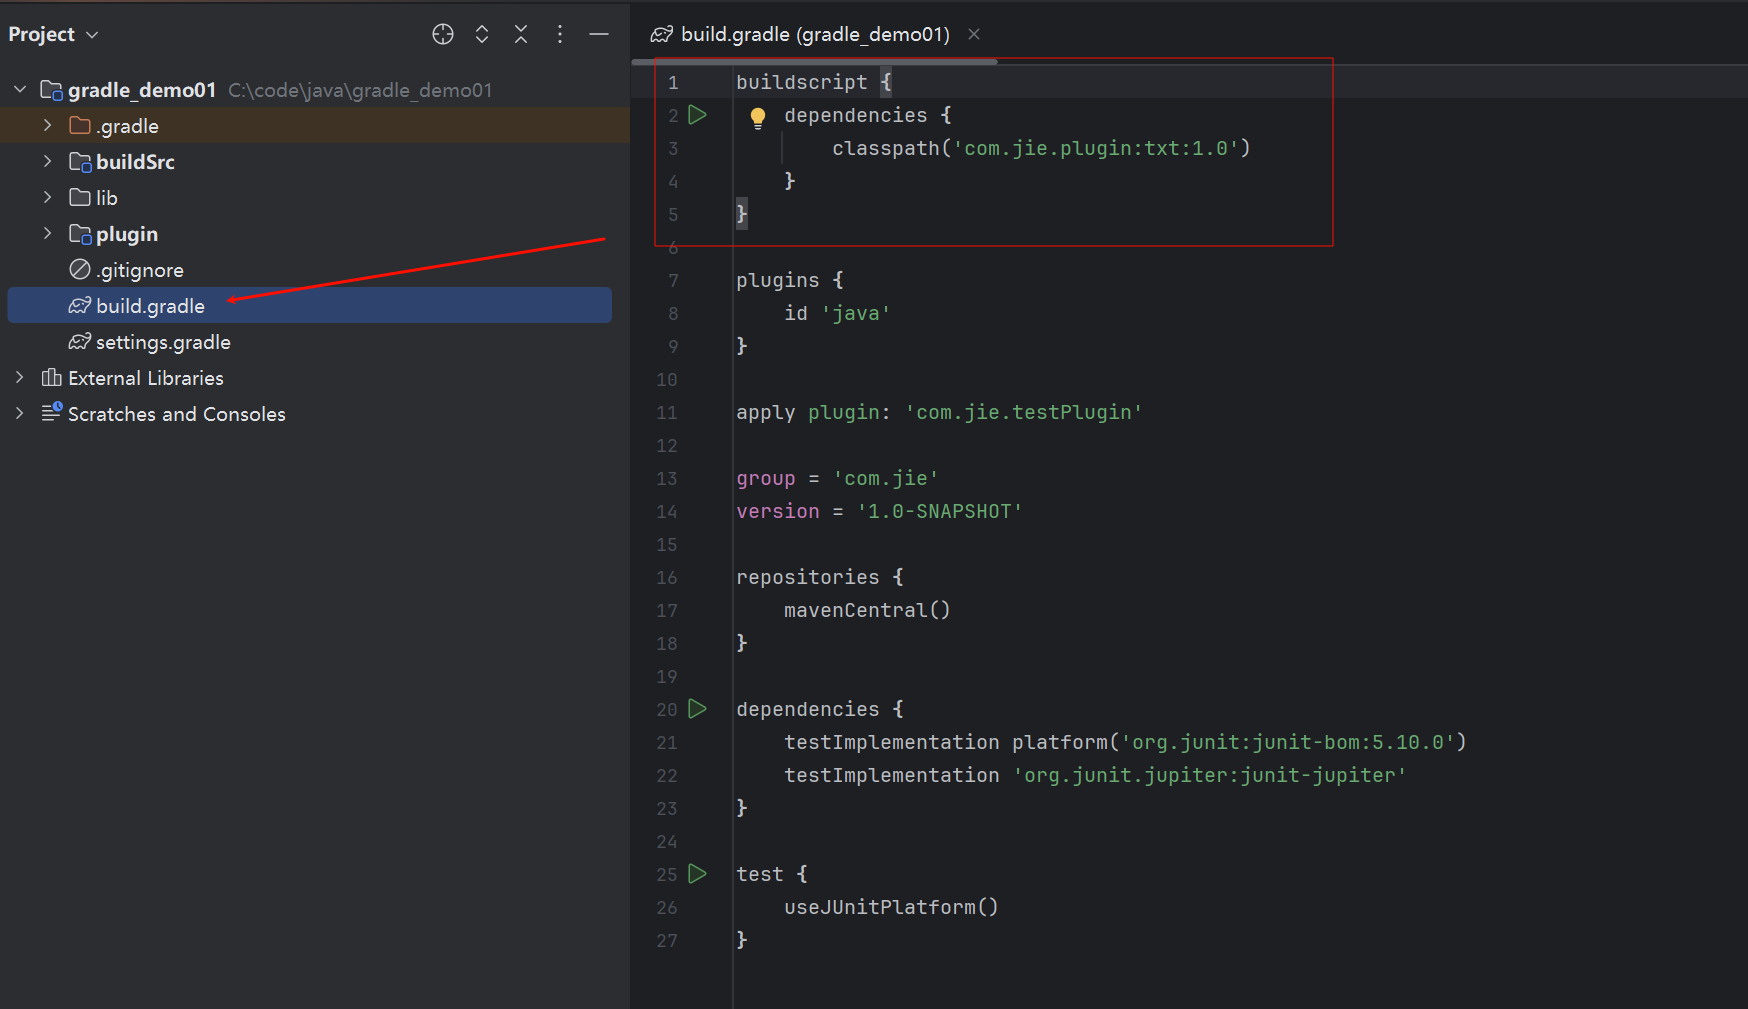Image resolution: width=1748 pixels, height=1009 pixels.
Task: Close the build.gradle editor tab
Action: (x=974, y=34)
